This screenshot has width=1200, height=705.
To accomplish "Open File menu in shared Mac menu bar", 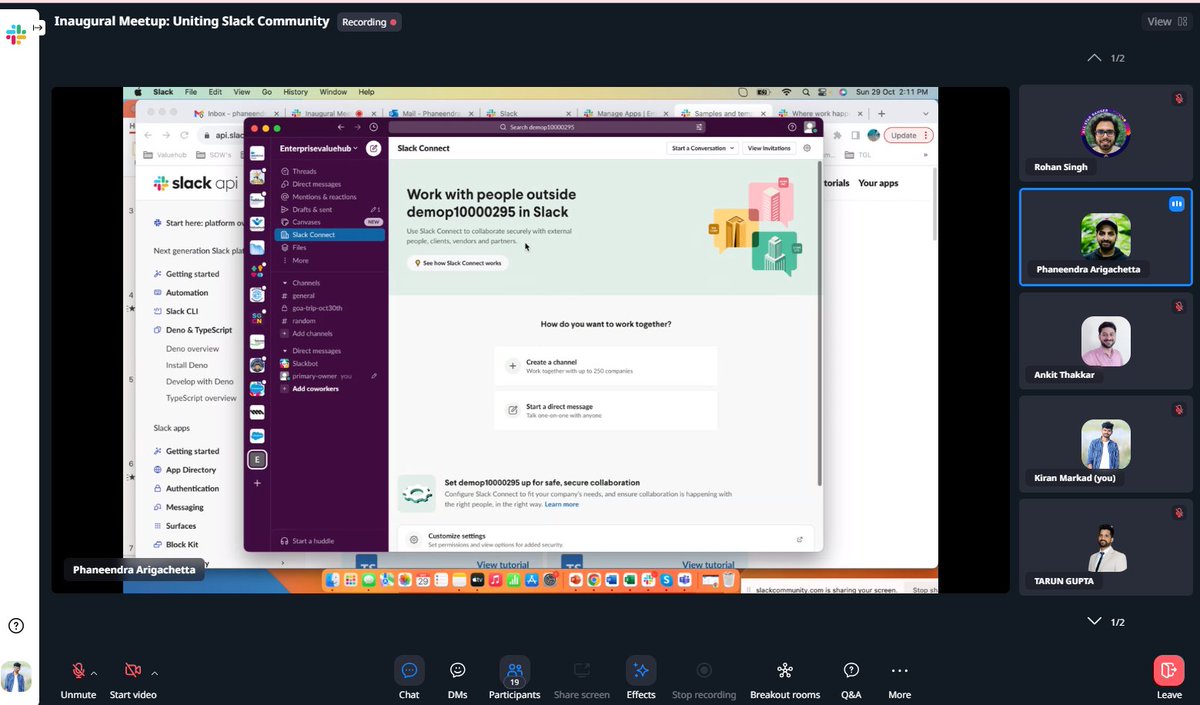I will [x=190, y=92].
